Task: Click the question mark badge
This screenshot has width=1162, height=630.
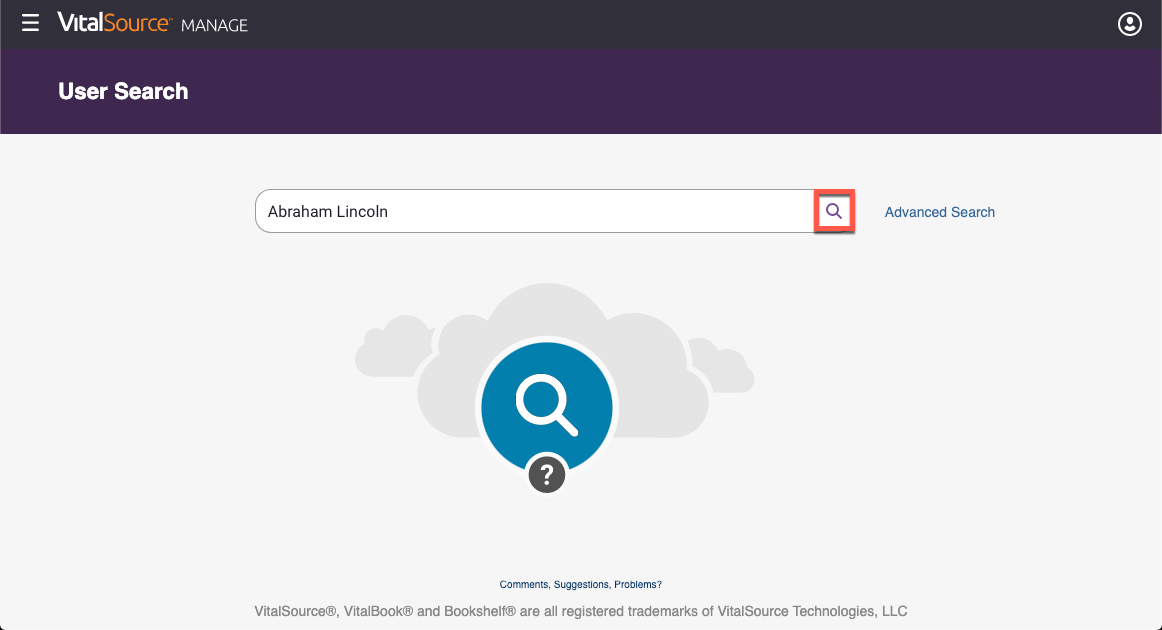Action: point(547,474)
